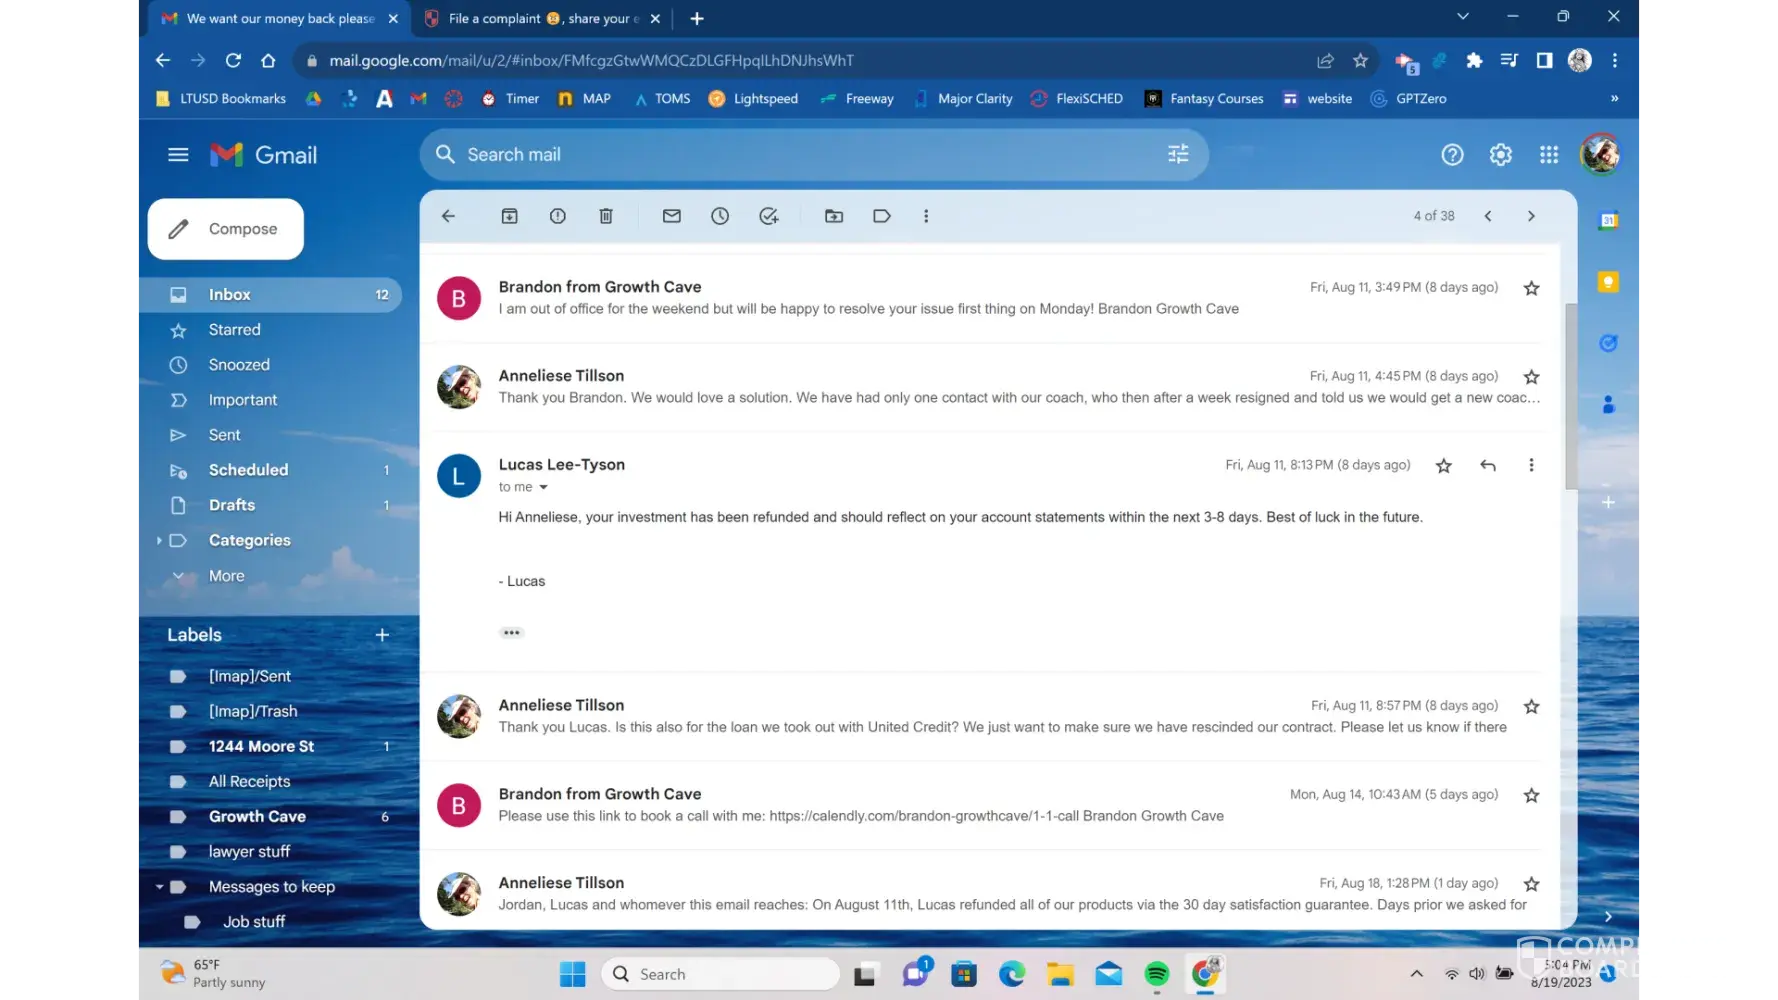The image size is (1778, 1000).
Task: Show trimmed content with the ellipsis button
Action: 511,633
